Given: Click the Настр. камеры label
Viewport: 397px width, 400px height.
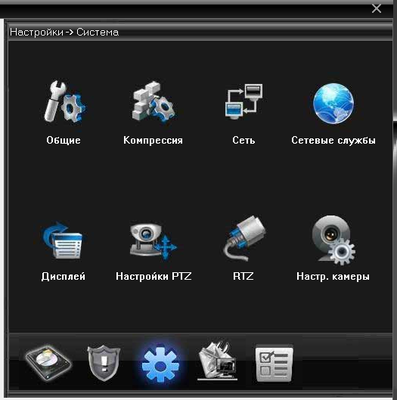Looking at the screenshot, I should (x=333, y=276).
